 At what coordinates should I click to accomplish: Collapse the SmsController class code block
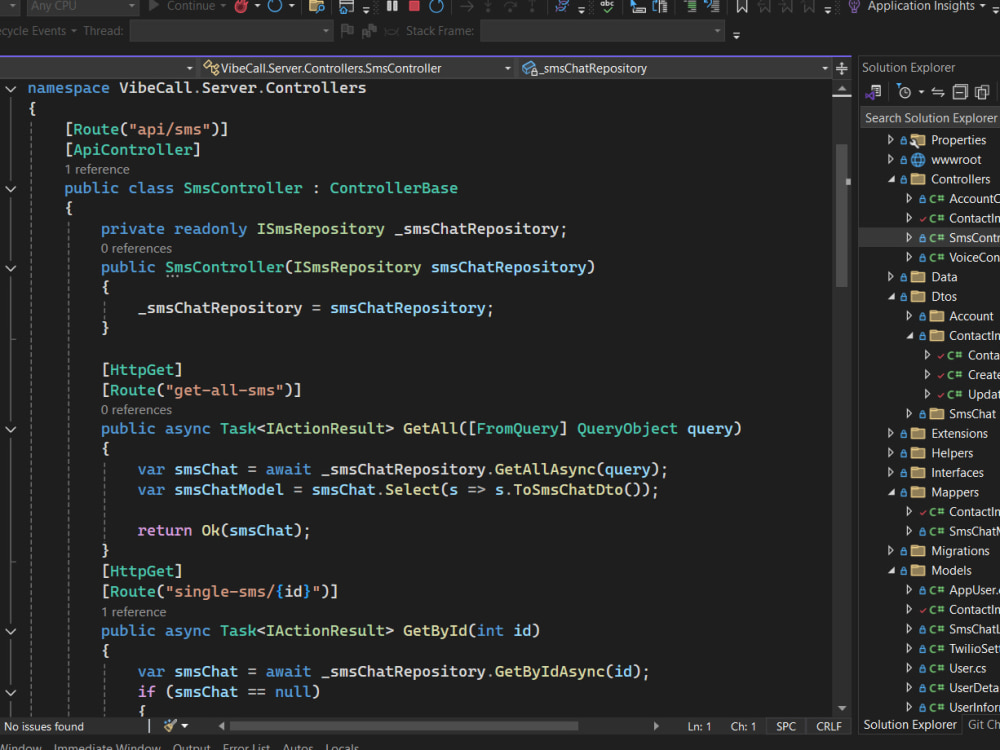point(11,189)
